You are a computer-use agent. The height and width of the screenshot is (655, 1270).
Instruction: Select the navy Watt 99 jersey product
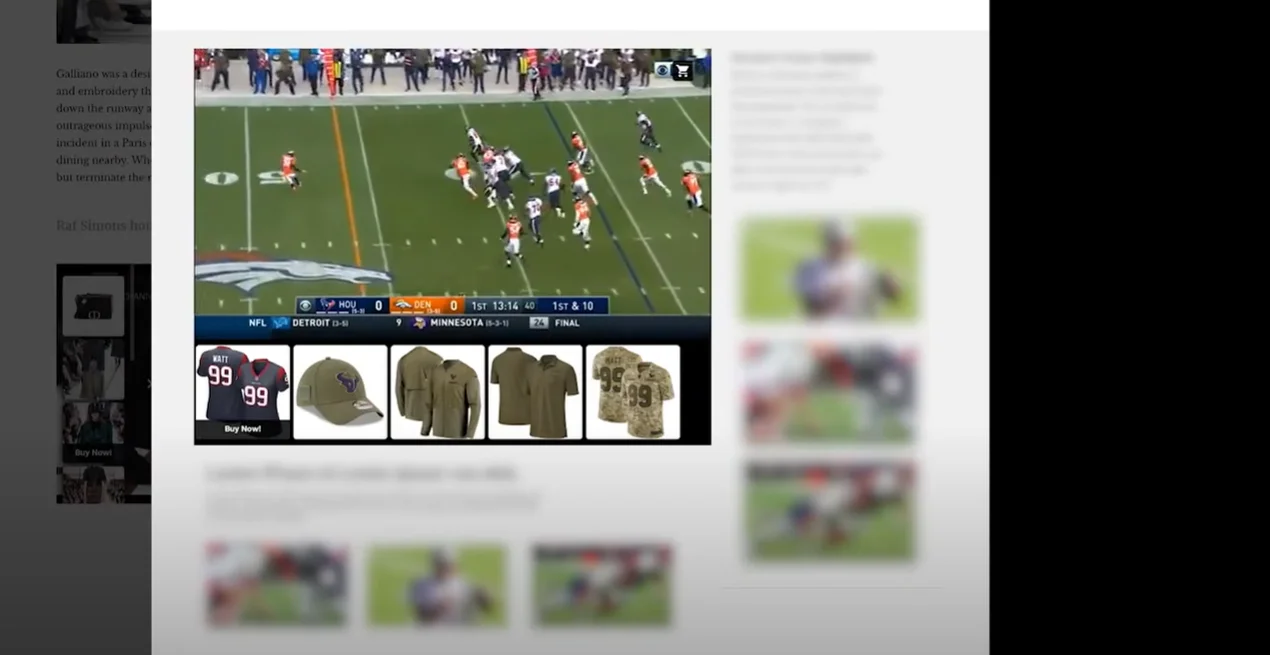[x=242, y=385]
